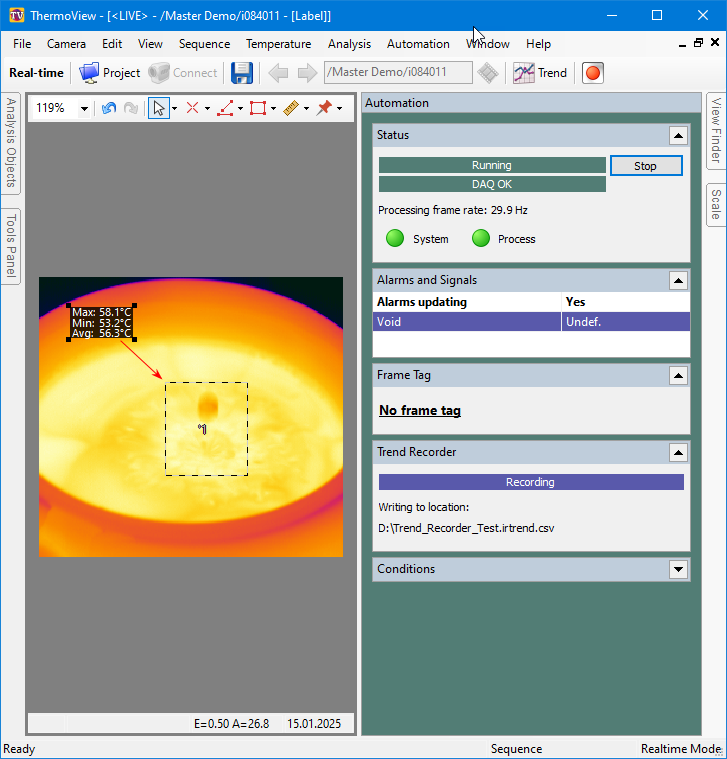Image resolution: width=727 pixels, height=759 pixels.
Task: Click the image path input field
Action: tap(398, 72)
